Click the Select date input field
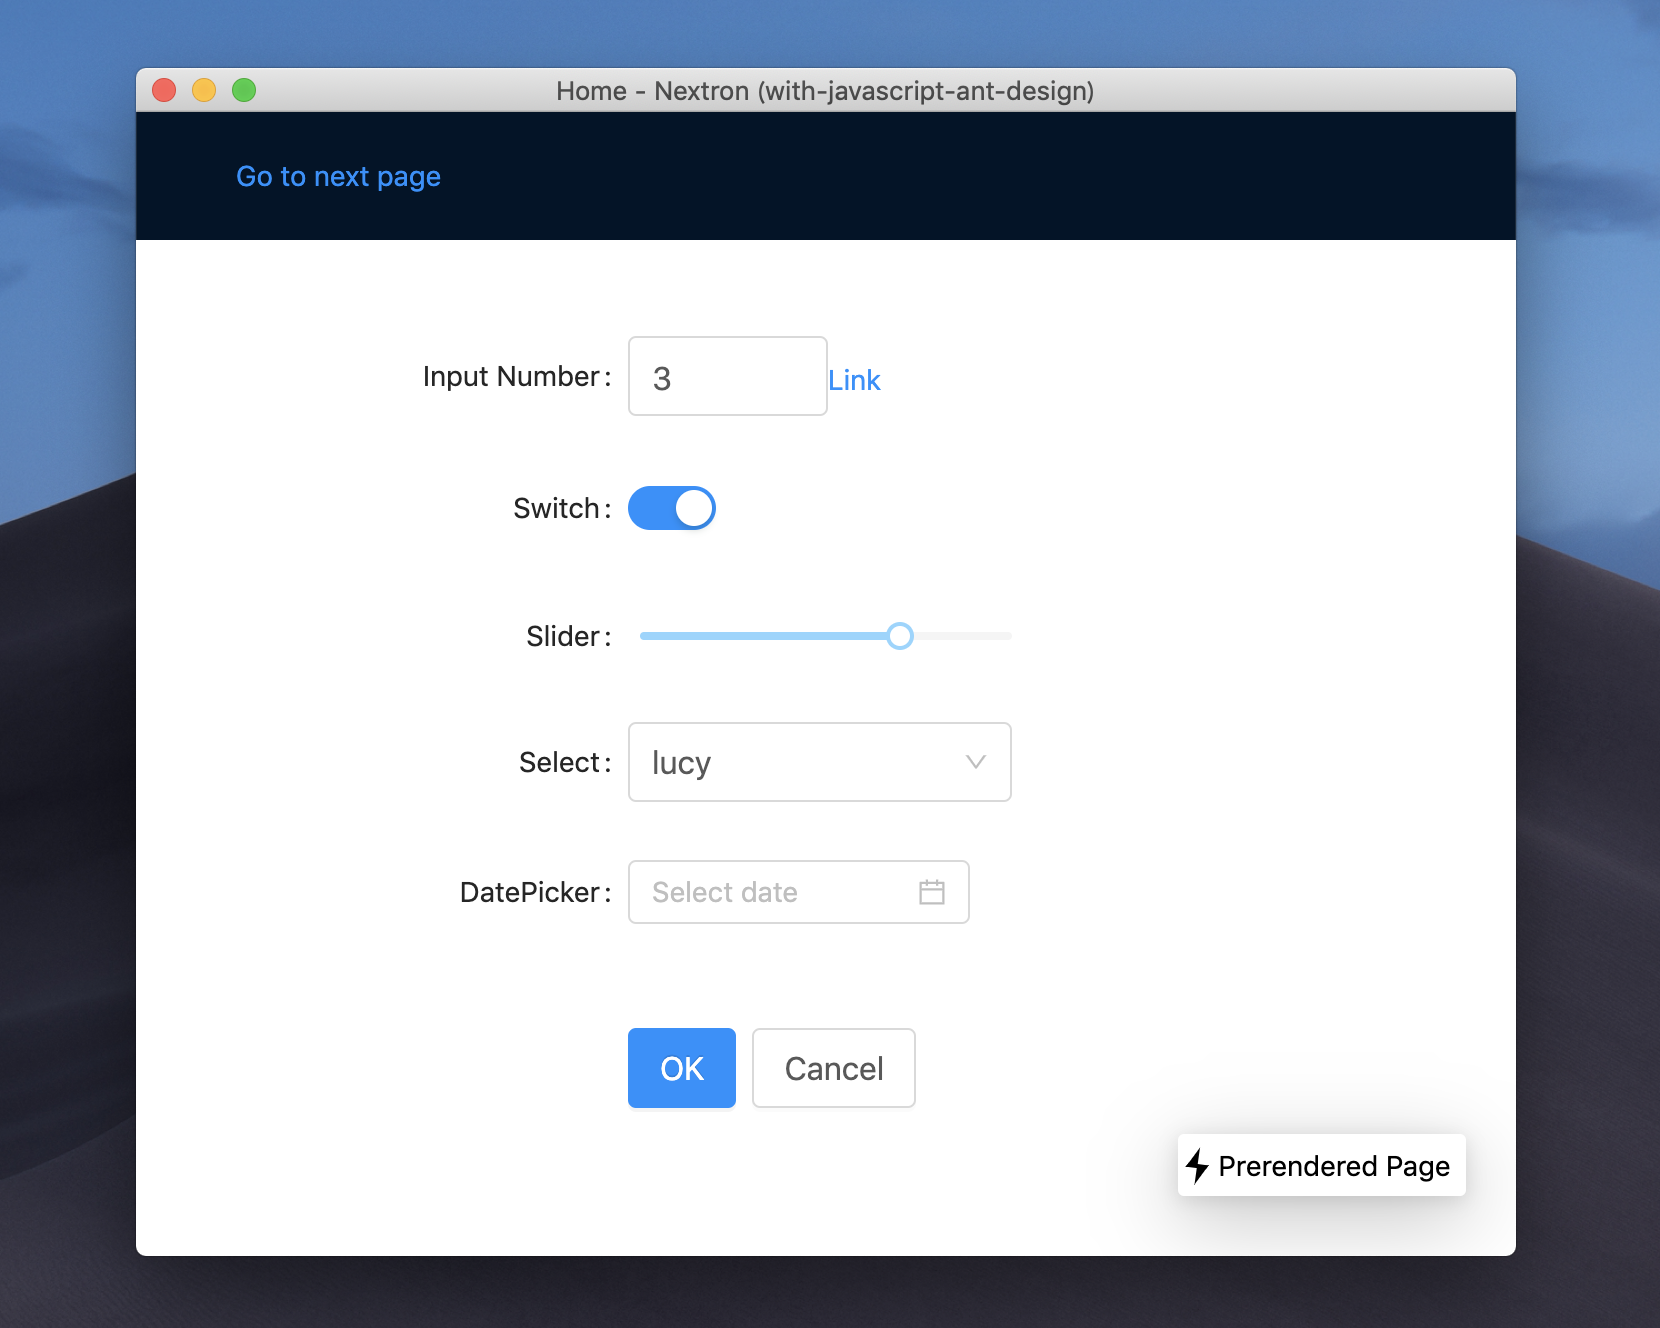1660x1328 pixels. [x=799, y=892]
